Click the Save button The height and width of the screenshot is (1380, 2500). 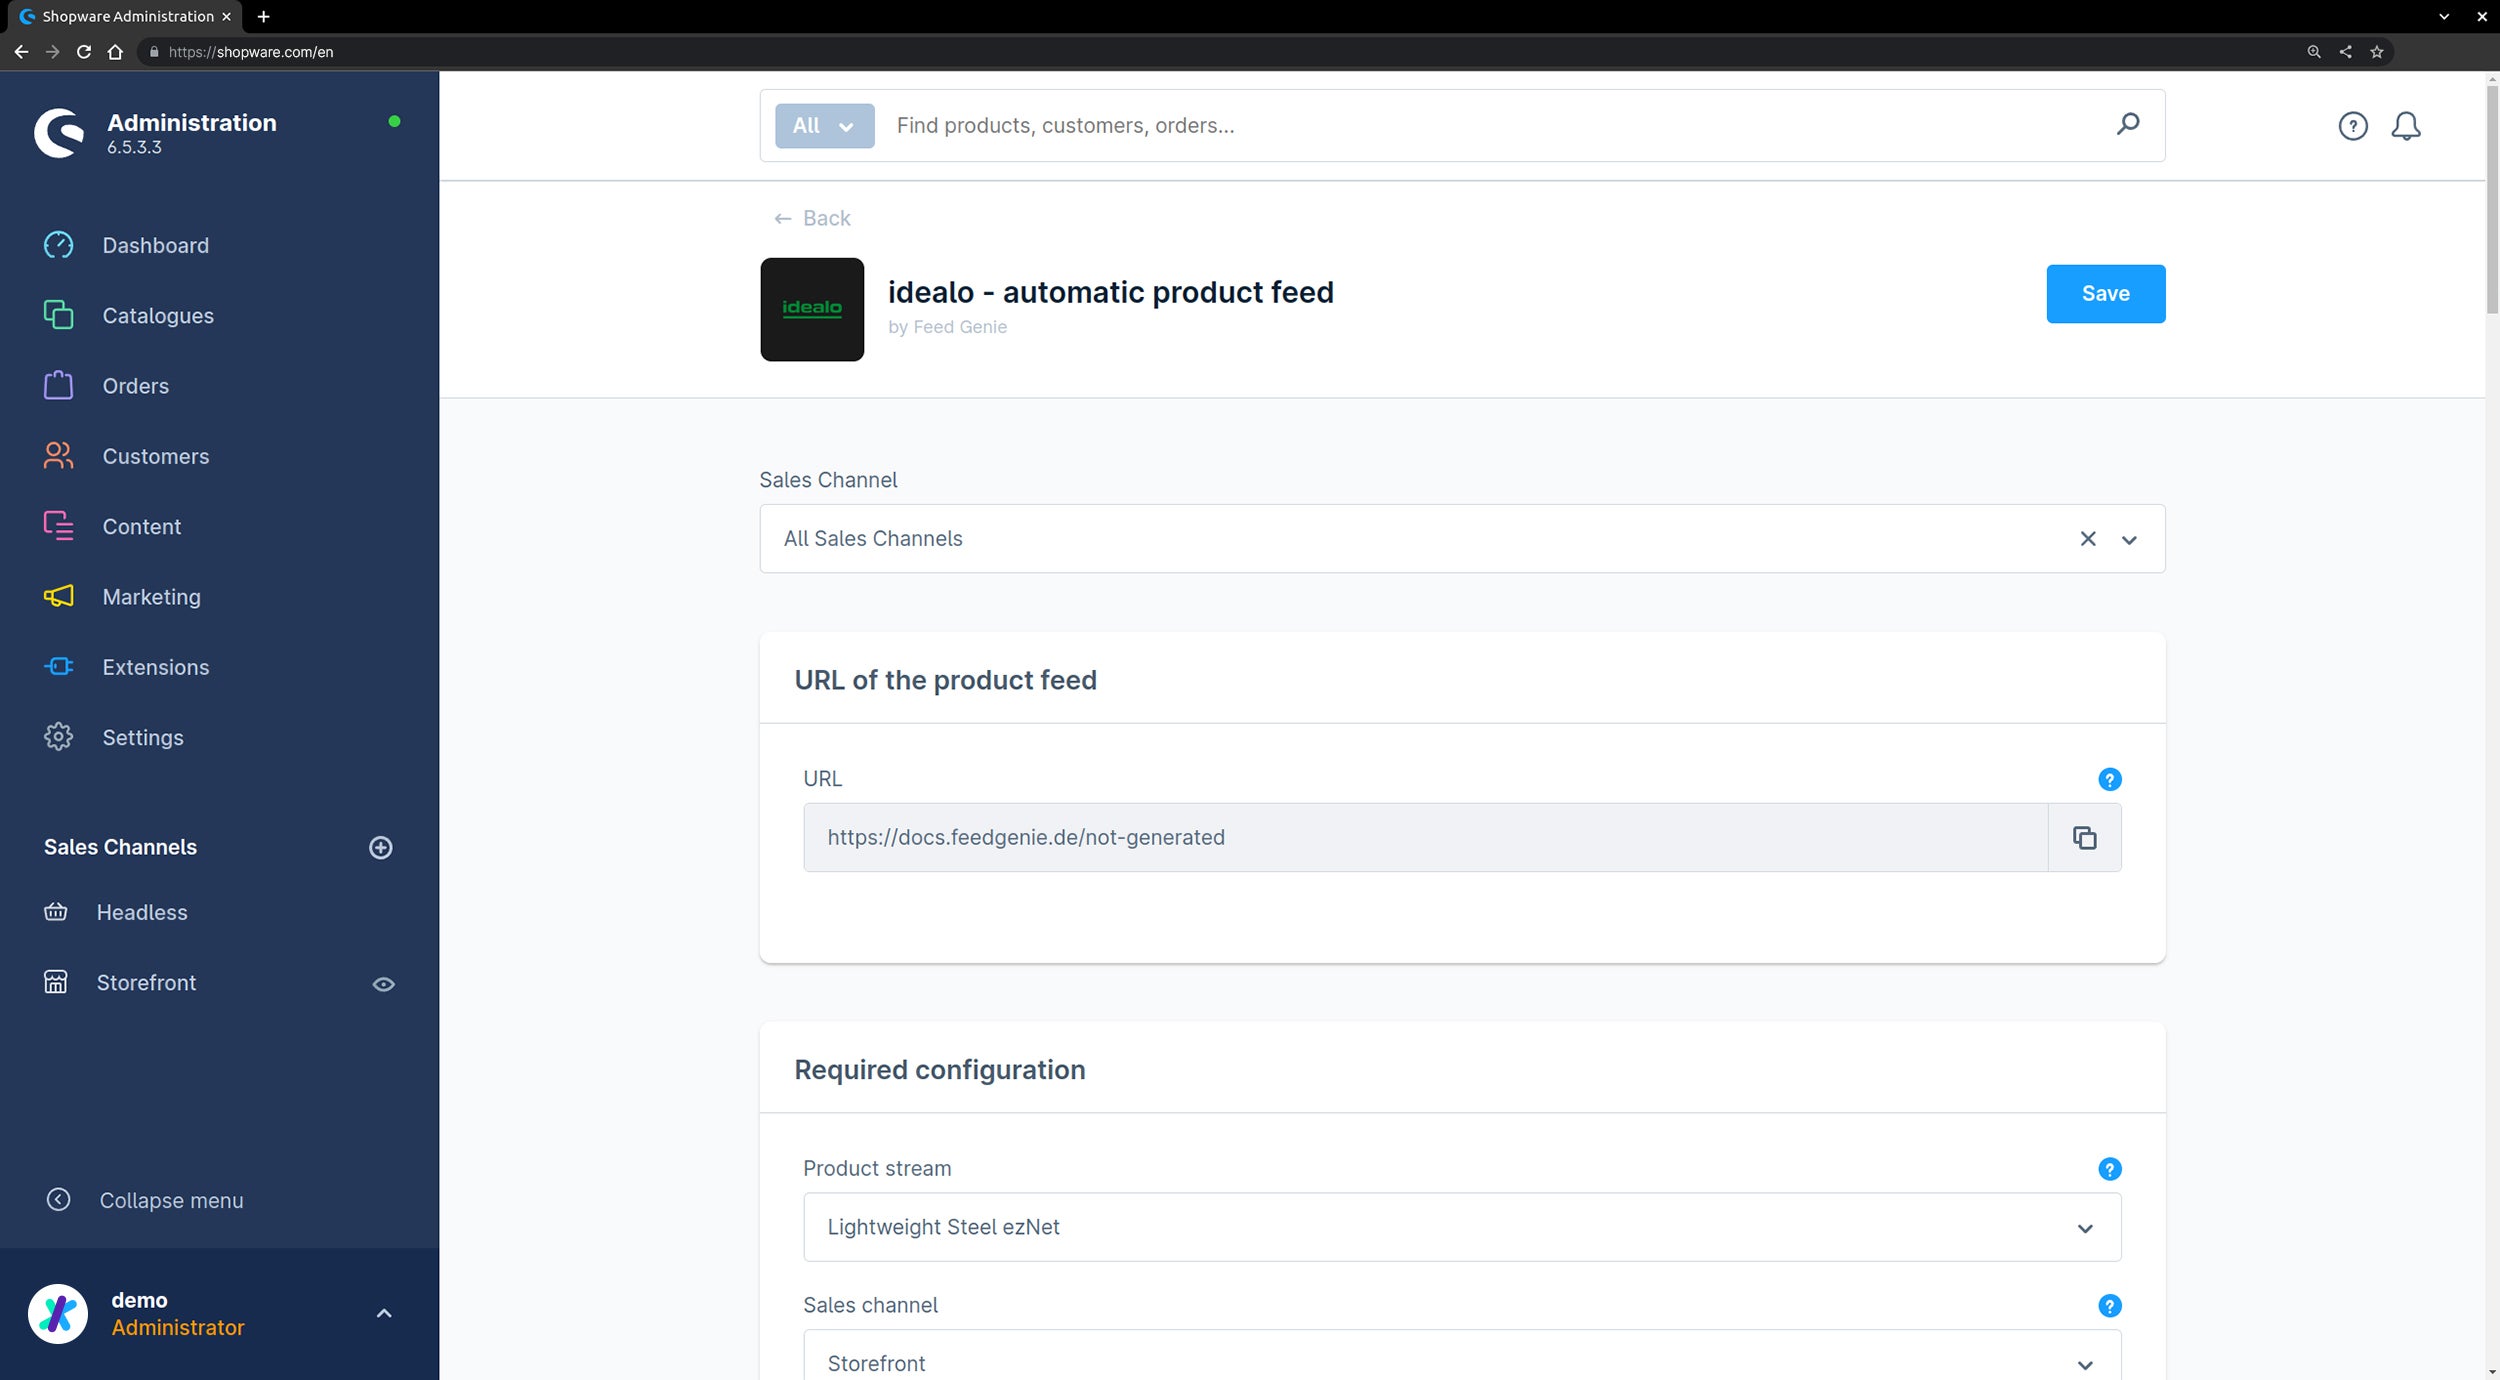coord(2106,292)
